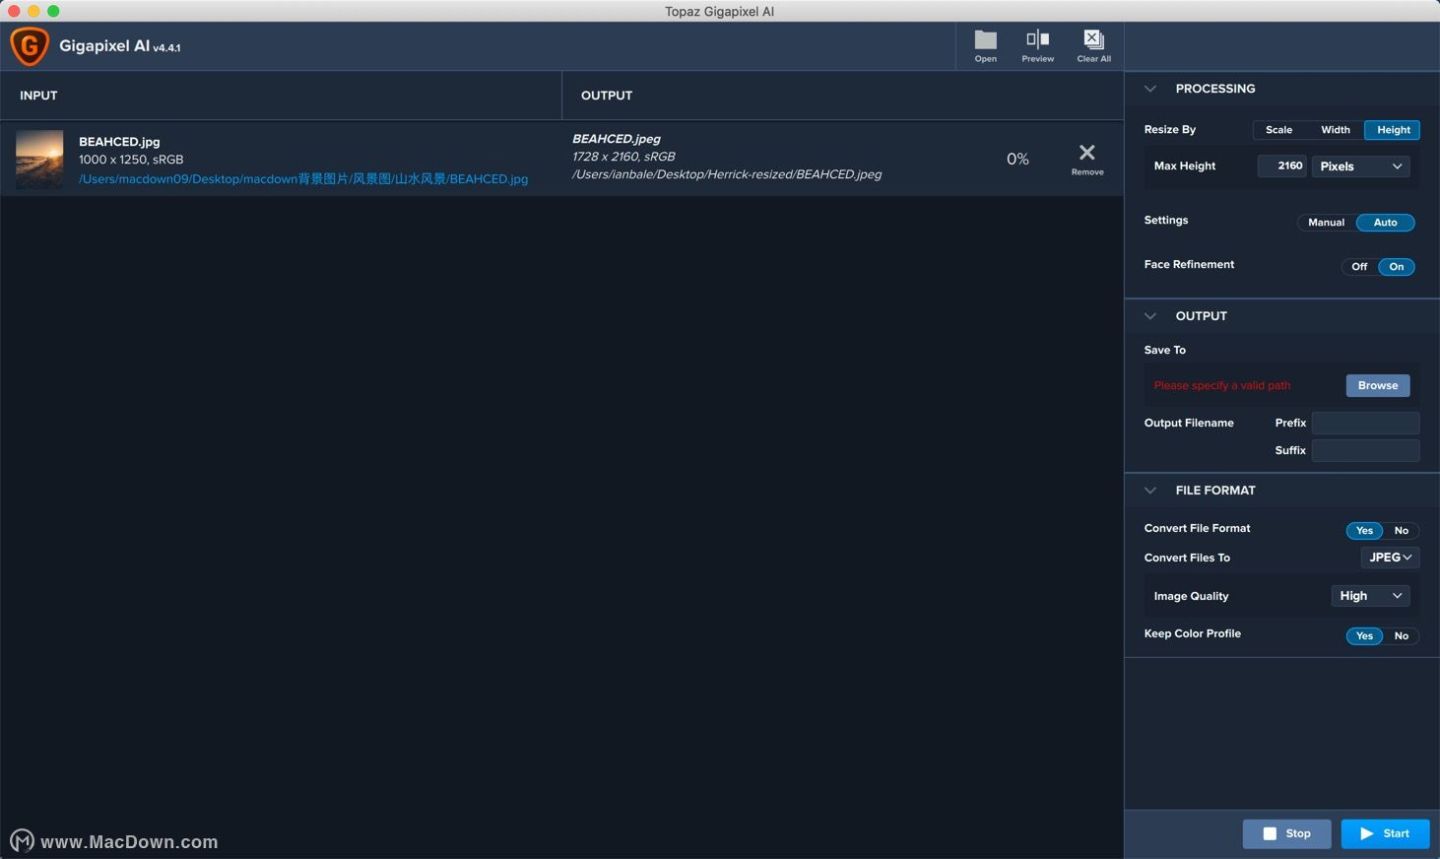Open the Pixels unit dropdown
Image resolution: width=1440 pixels, height=859 pixels.
click(x=1361, y=166)
